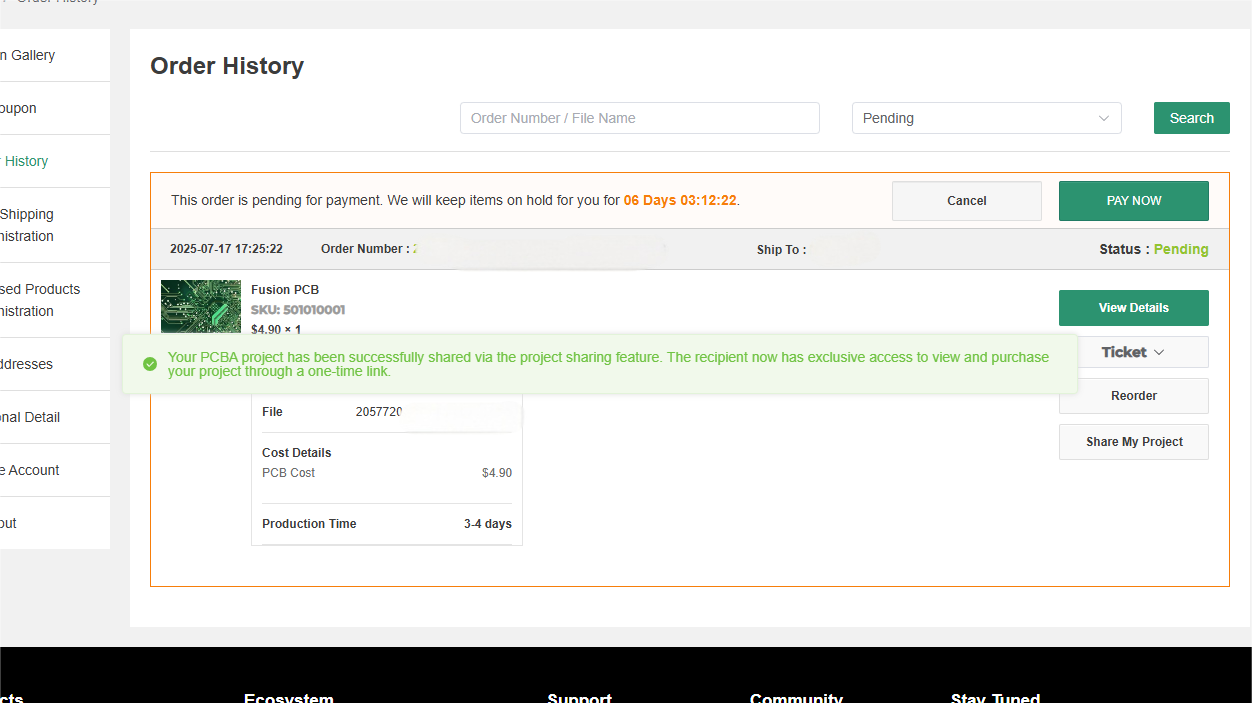The image size is (1252, 704).
Task: Click the Reorder button
Action: [x=1133, y=396]
